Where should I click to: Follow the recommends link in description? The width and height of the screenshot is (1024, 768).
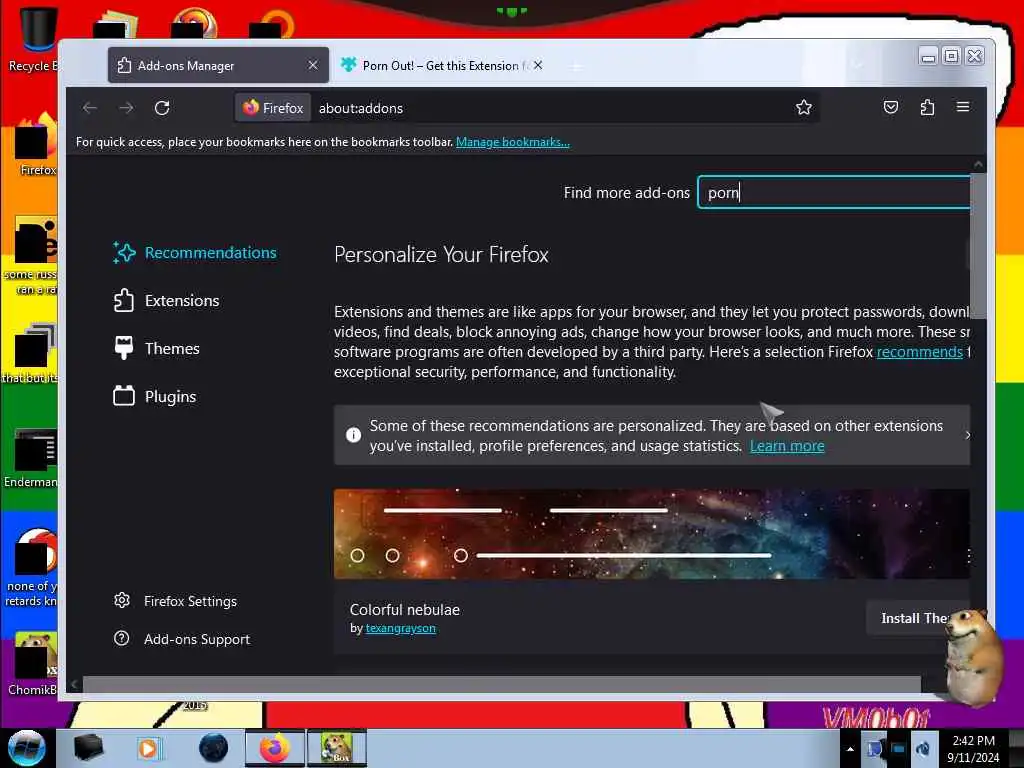tap(920, 352)
